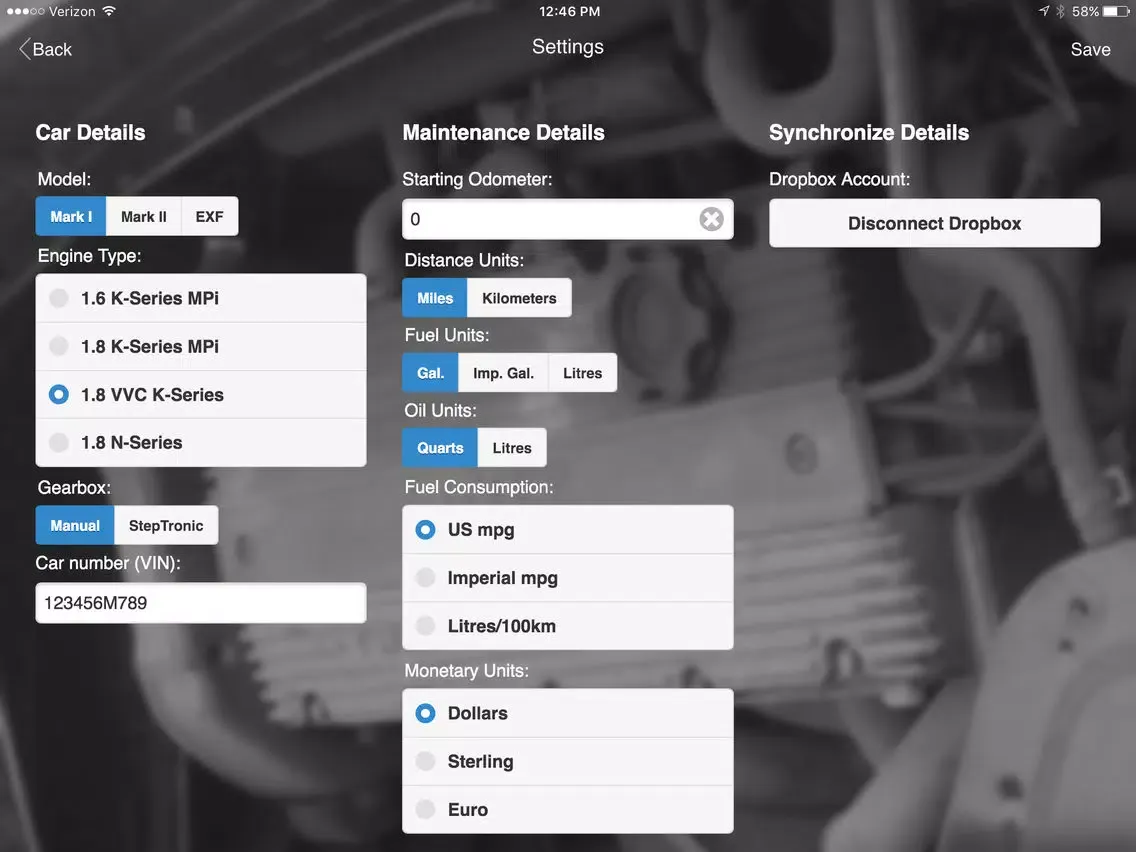The image size is (1136, 852).
Task: Set fuel units to Gal.
Action: pyautogui.click(x=430, y=373)
